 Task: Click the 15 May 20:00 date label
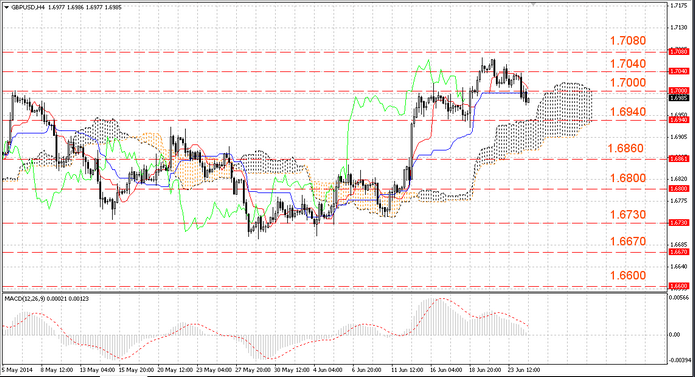pos(136,369)
